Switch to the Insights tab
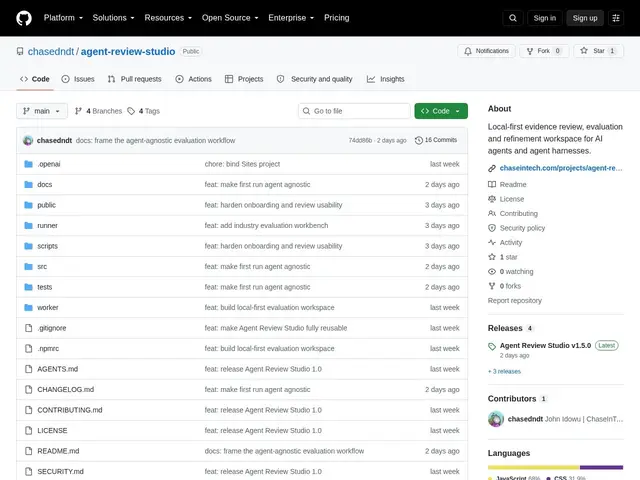The width and height of the screenshot is (640, 480). coord(385,79)
